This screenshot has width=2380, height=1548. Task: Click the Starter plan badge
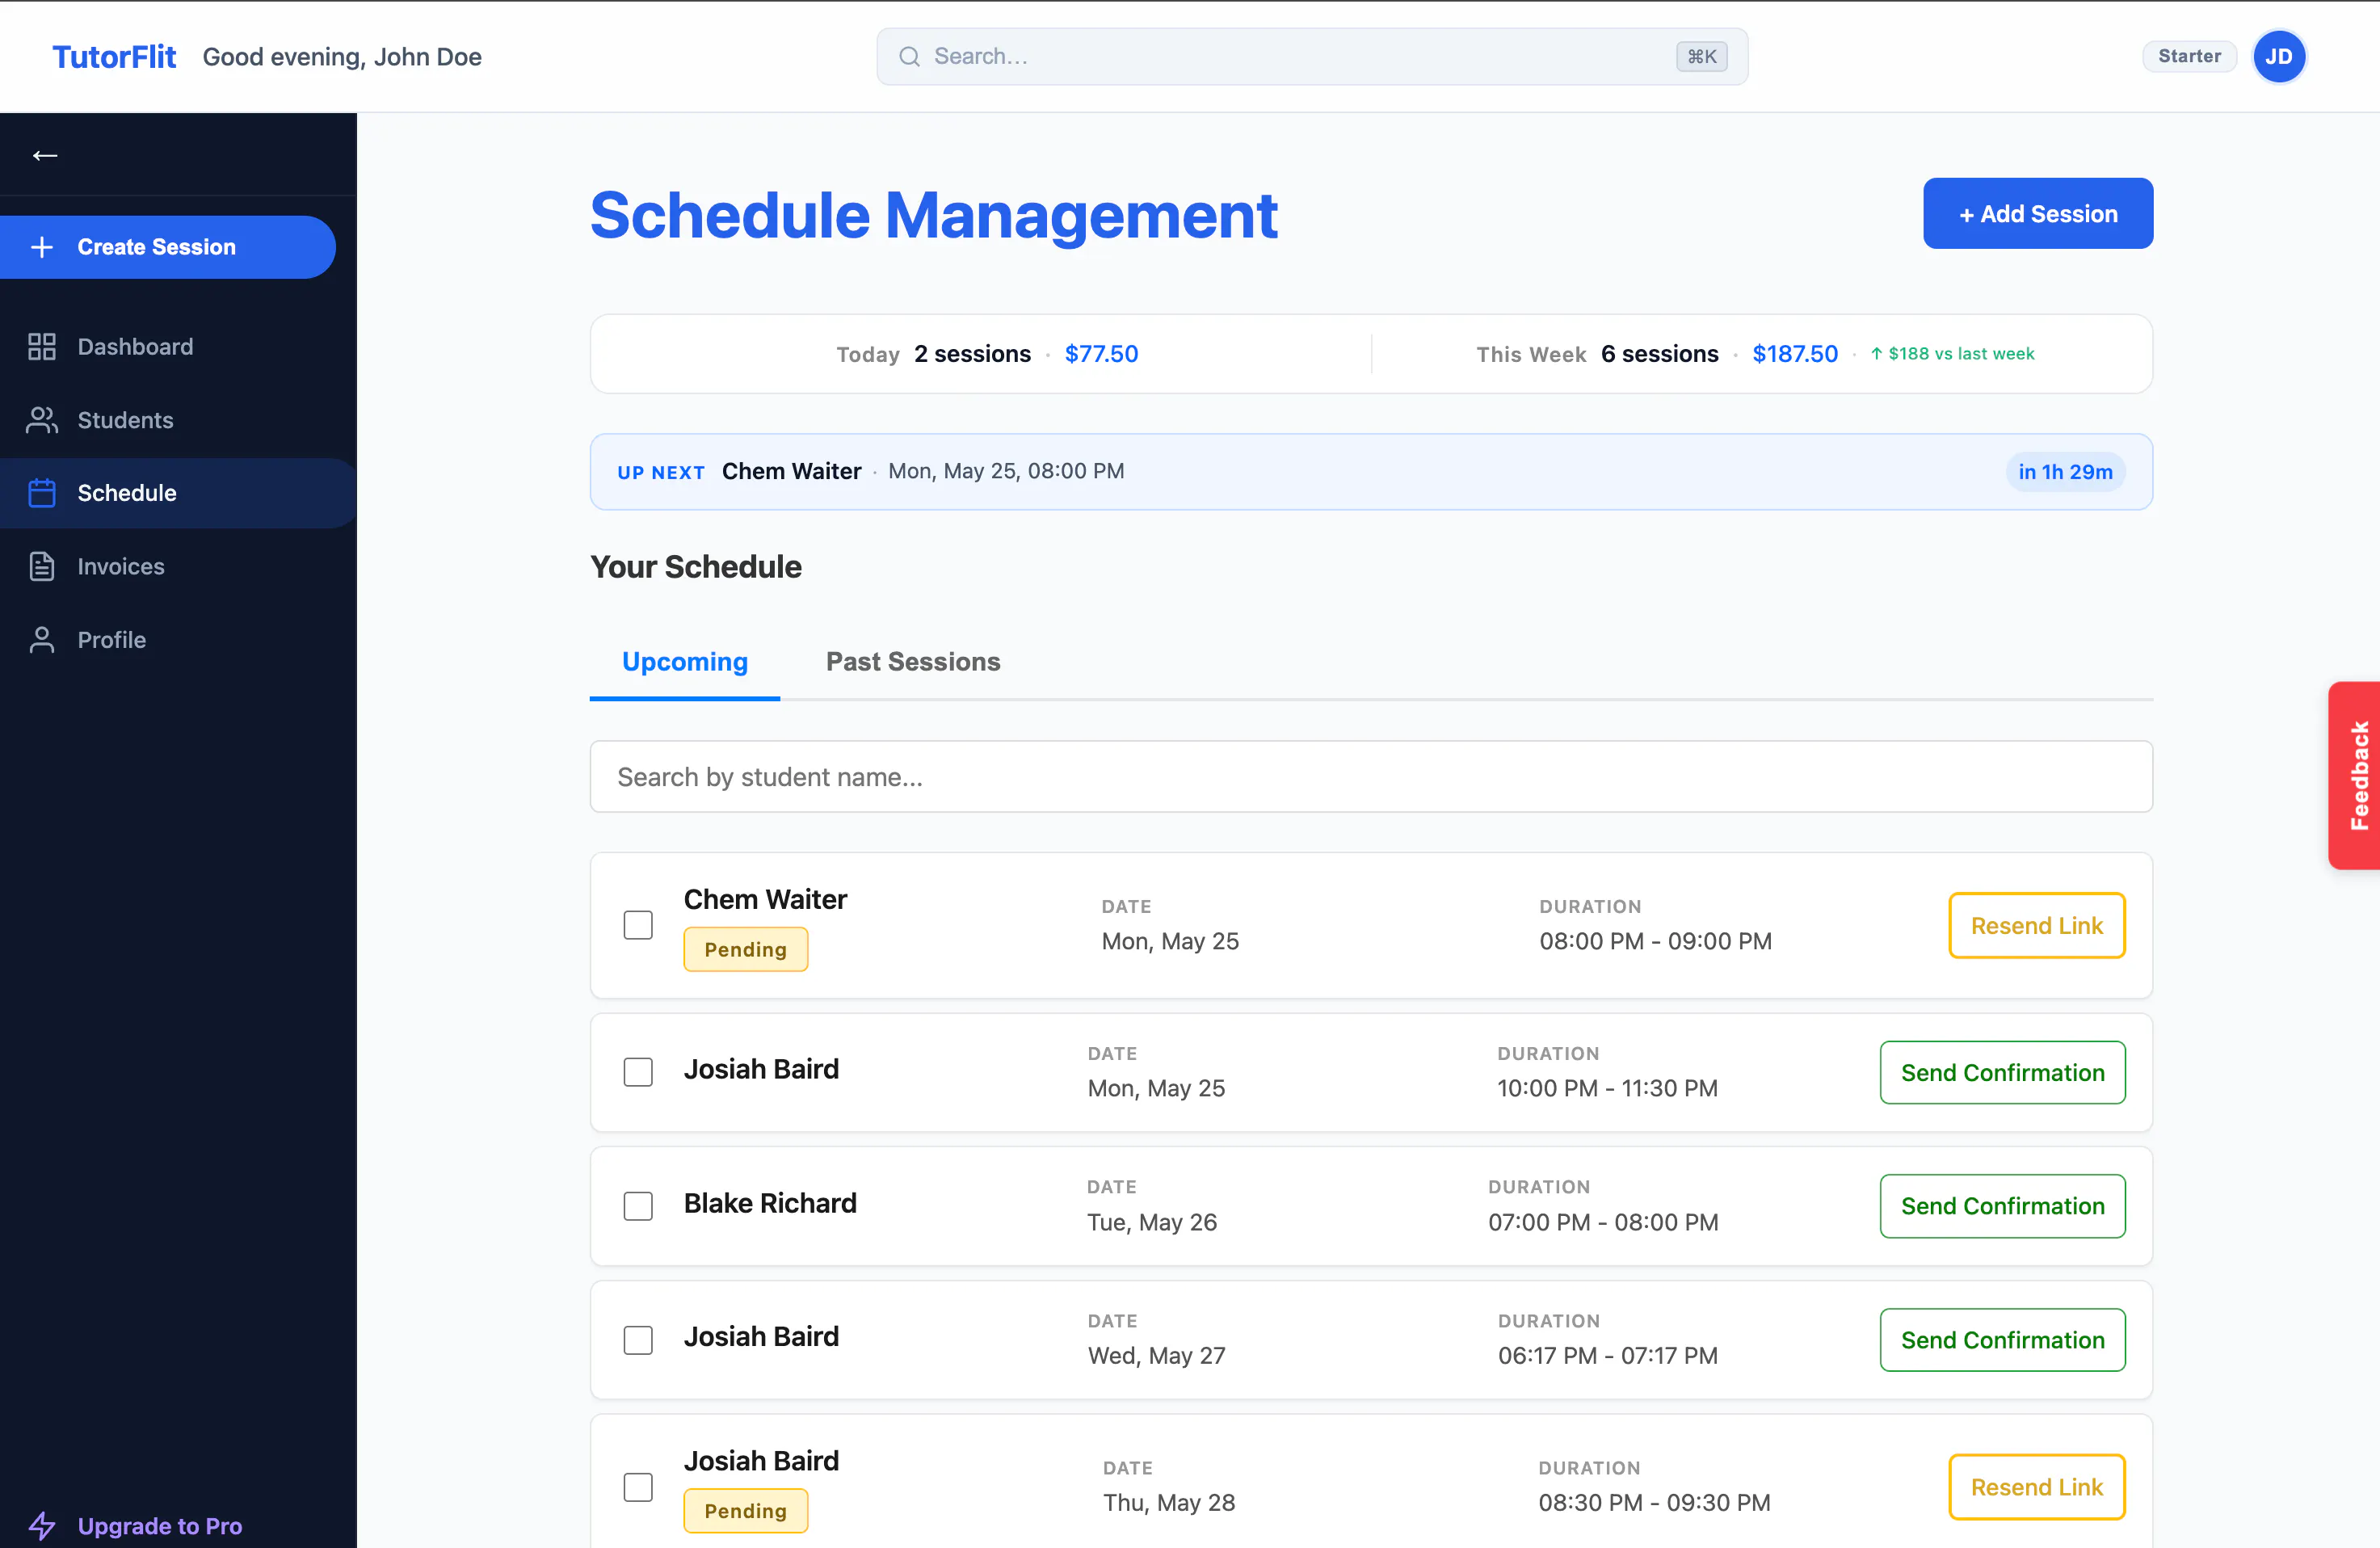[2189, 56]
